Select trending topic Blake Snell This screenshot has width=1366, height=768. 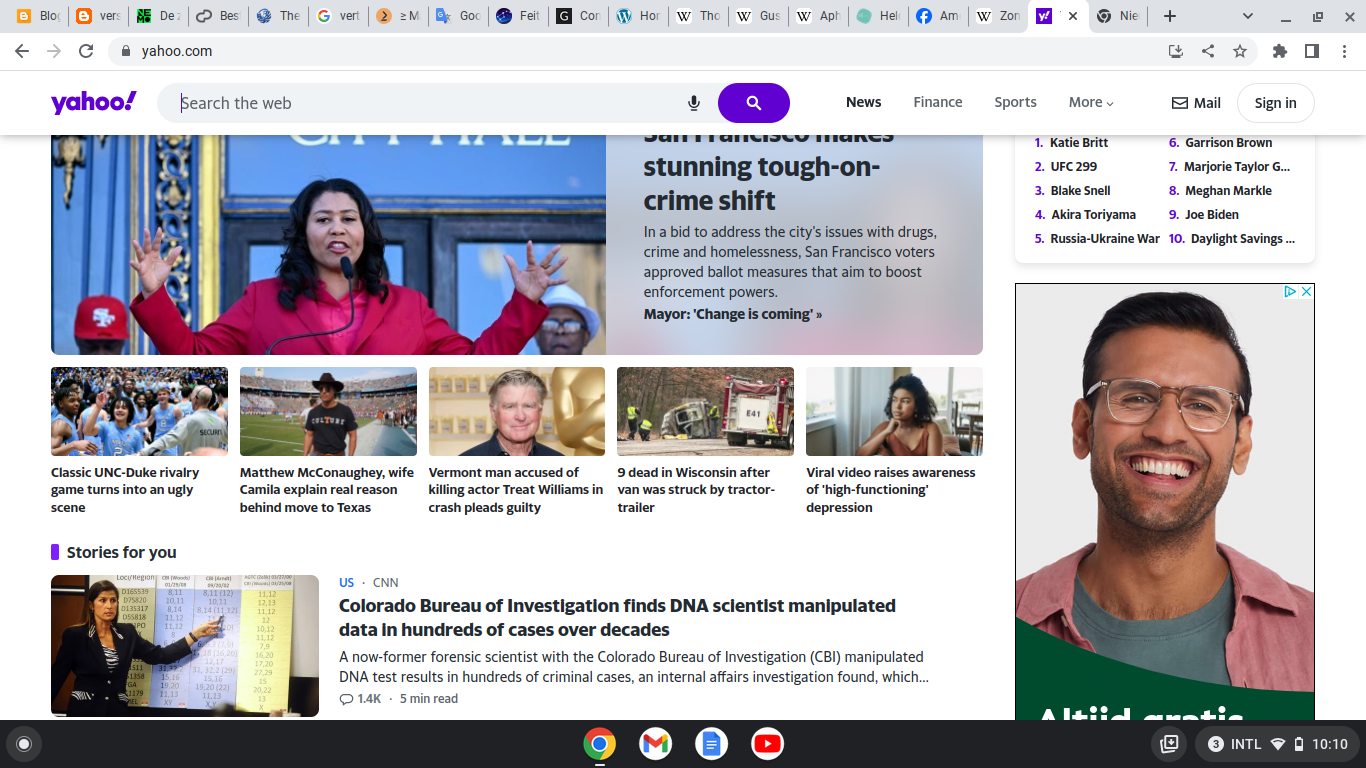(1080, 191)
